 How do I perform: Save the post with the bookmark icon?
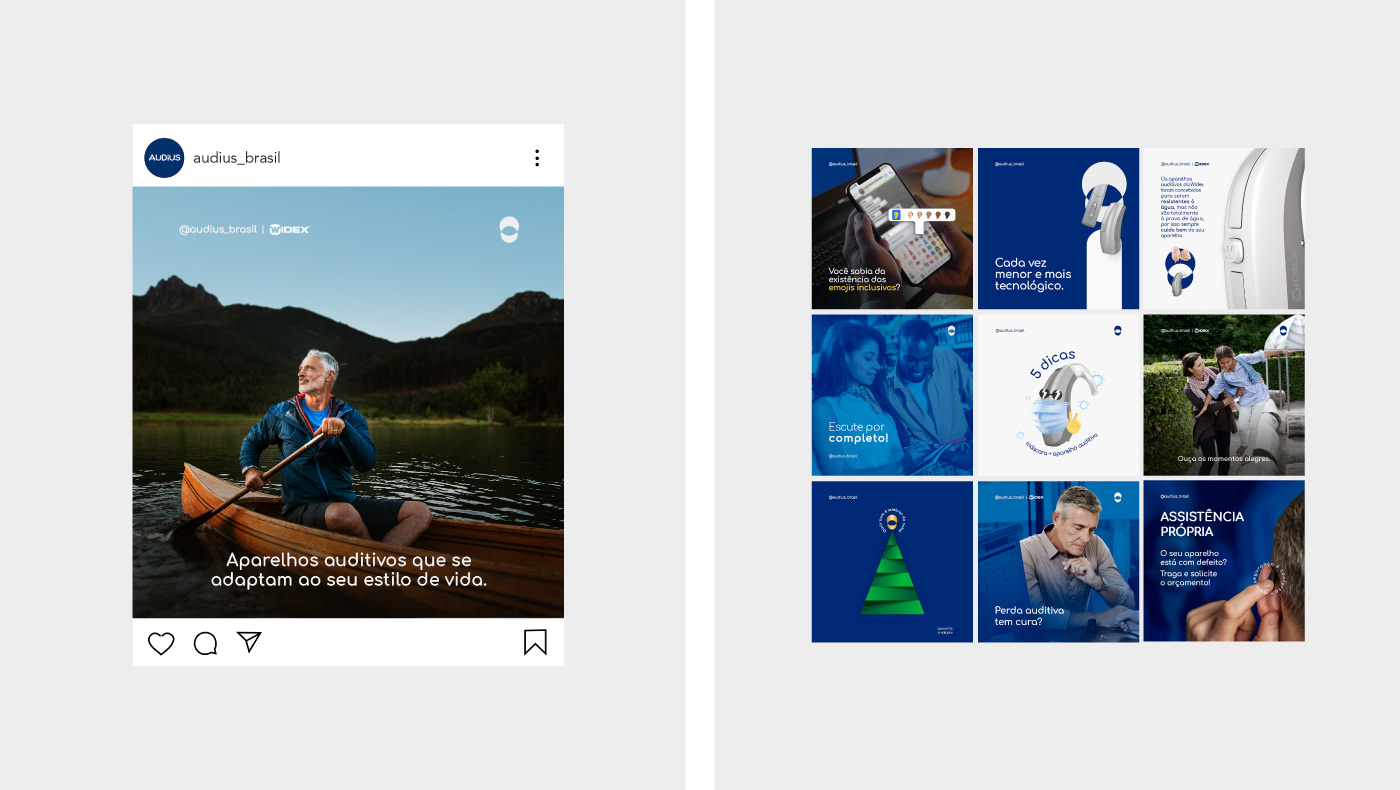pos(535,642)
